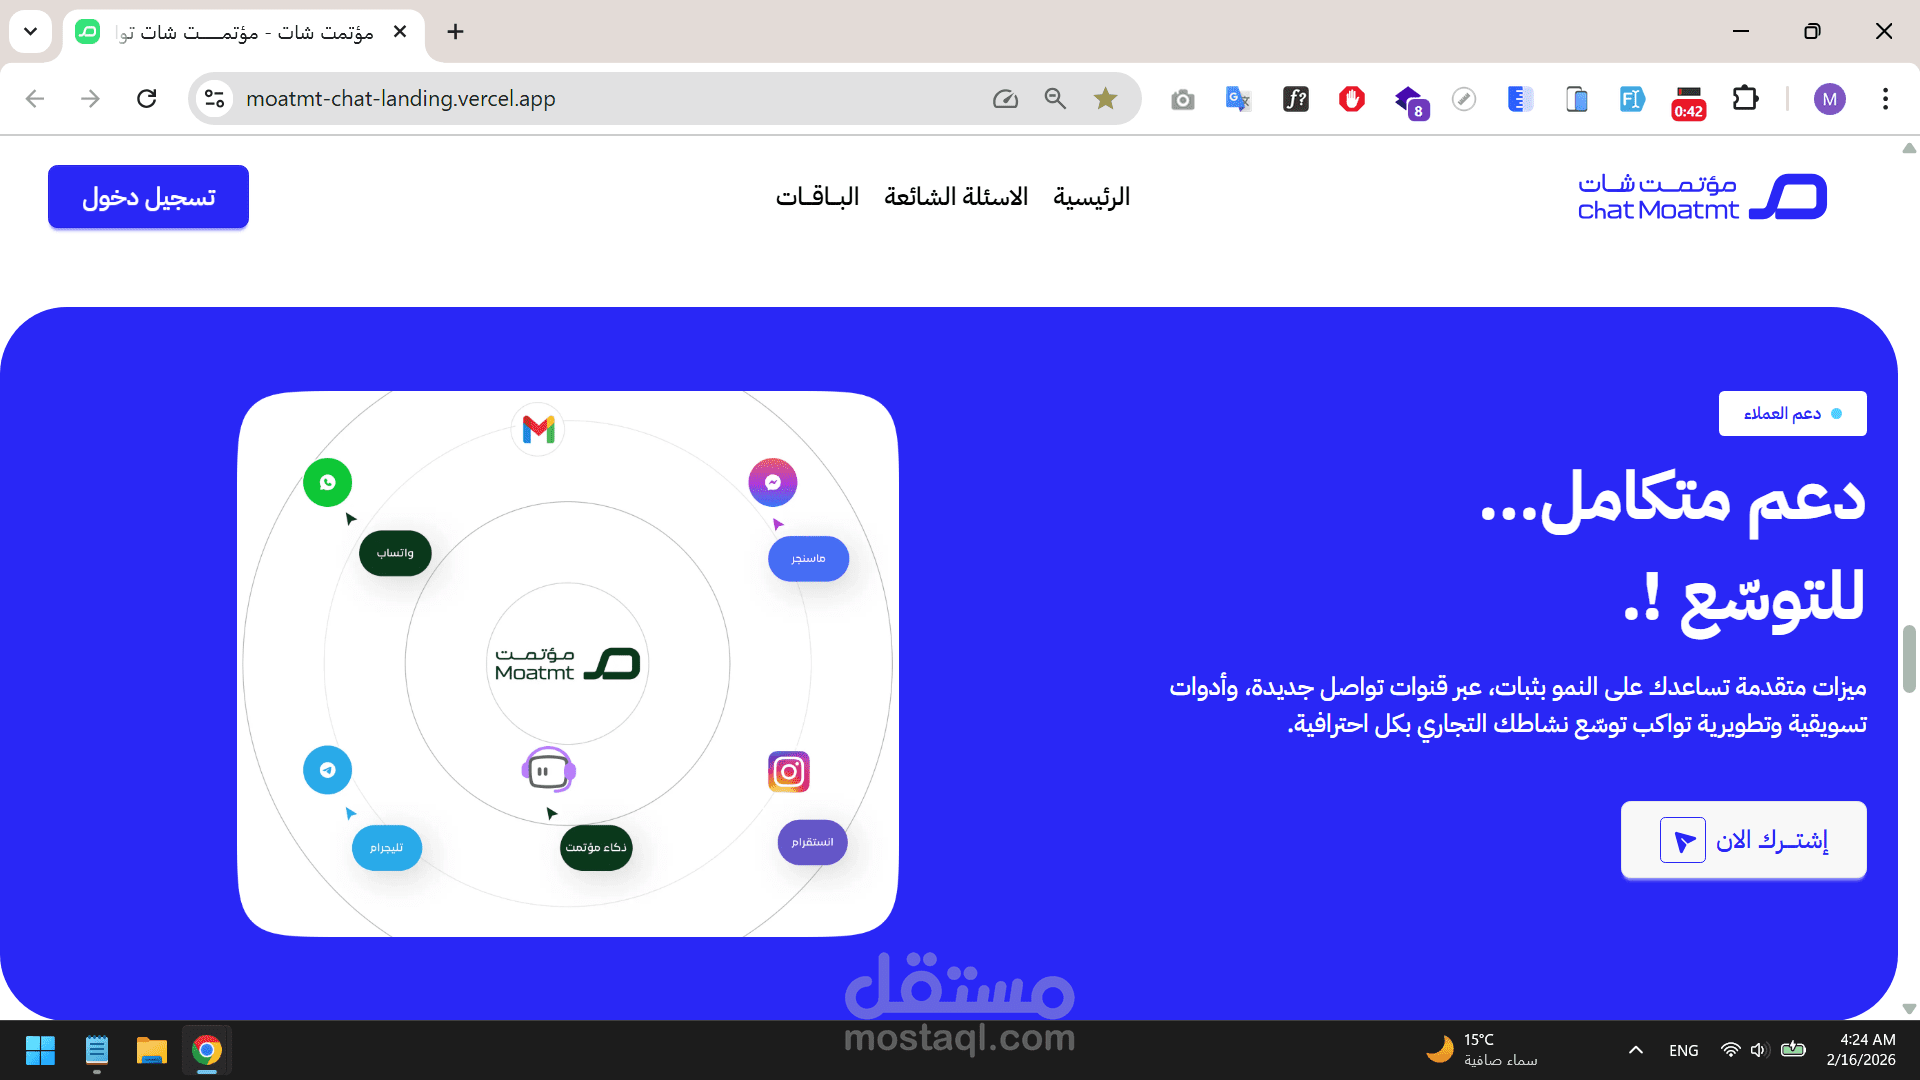Click the Telegram circle icon
The height and width of the screenshot is (1080, 1920).
pyautogui.click(x=328, y=770)
